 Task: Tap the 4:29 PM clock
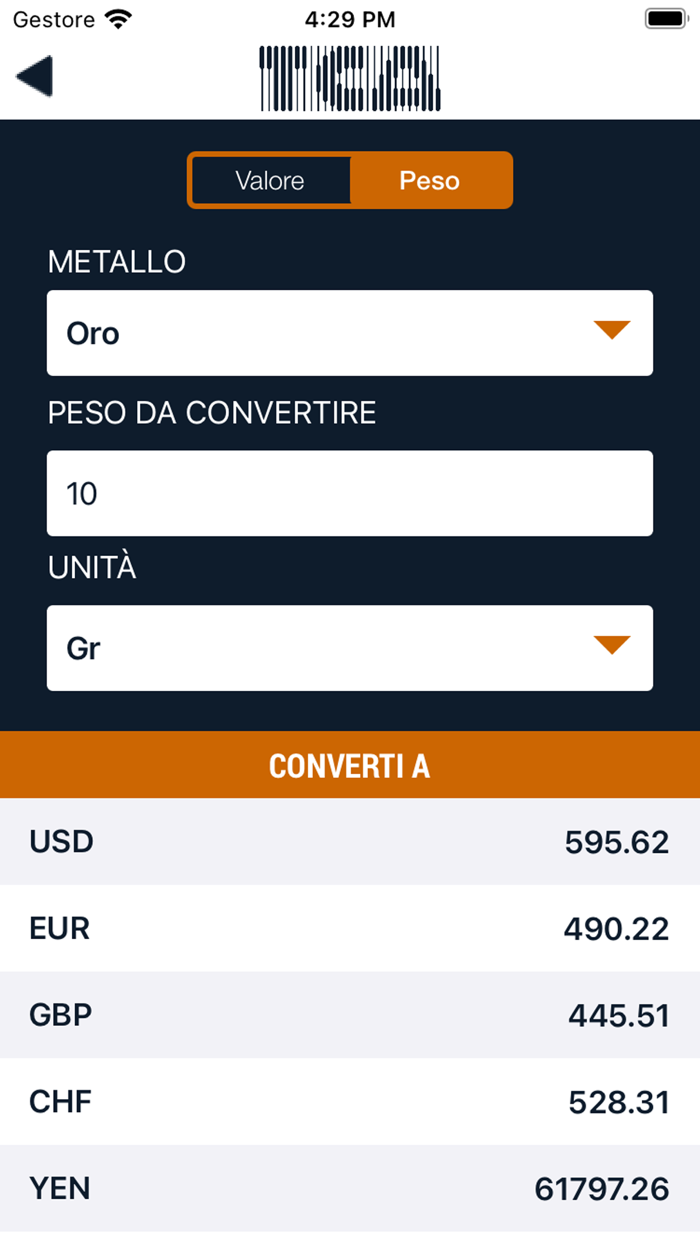(350, 19)
